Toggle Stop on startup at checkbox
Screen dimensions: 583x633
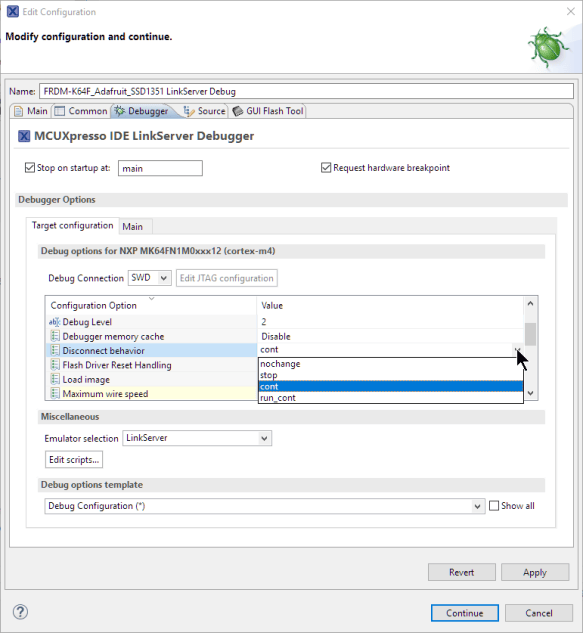[x=30, y=168]
